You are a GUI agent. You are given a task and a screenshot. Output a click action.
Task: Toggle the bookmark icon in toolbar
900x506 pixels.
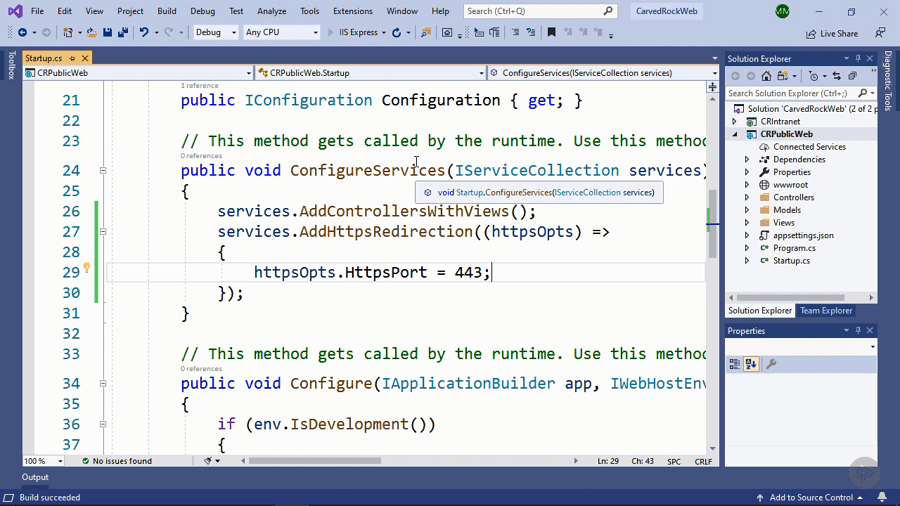pyautogui.click(x=552, y=33)
